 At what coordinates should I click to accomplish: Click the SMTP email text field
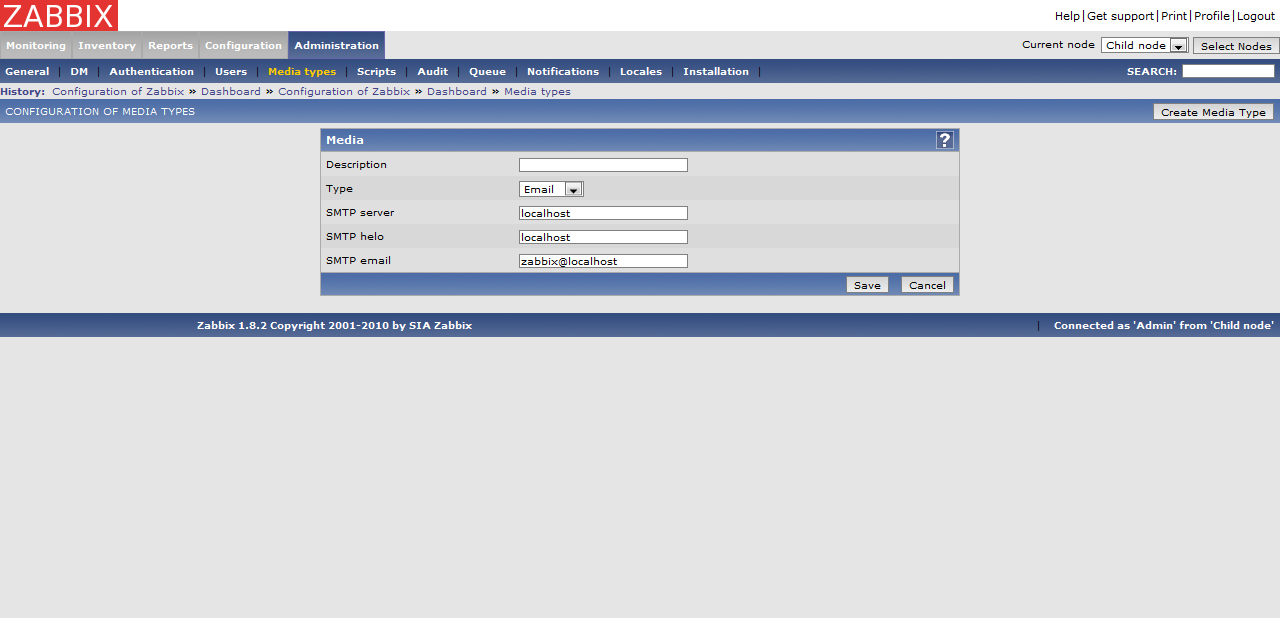(603, 261)
